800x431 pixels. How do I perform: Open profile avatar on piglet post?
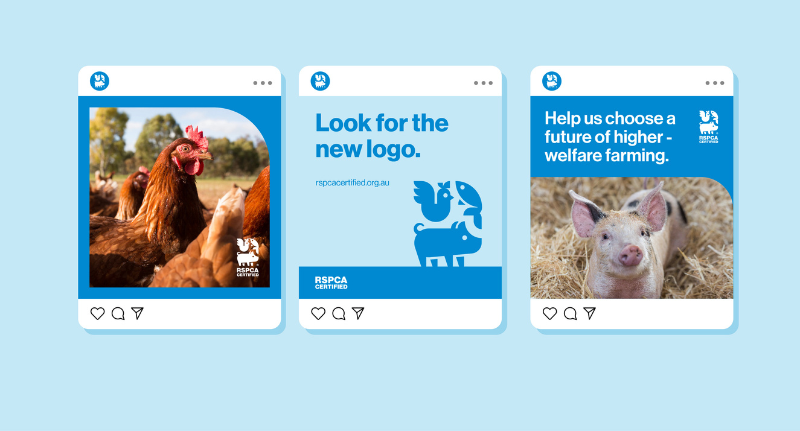[552, 81]
